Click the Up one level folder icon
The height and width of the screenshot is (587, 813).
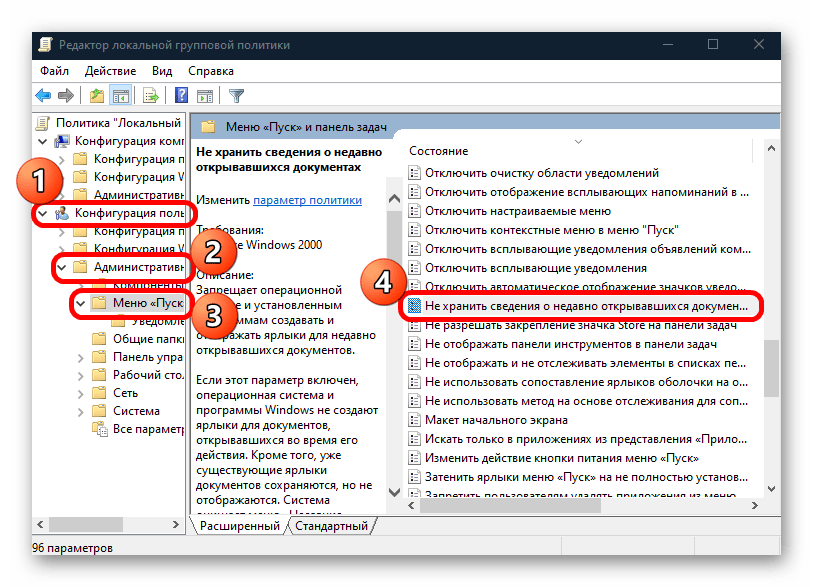pyautogui.click(x=96, y=96)
